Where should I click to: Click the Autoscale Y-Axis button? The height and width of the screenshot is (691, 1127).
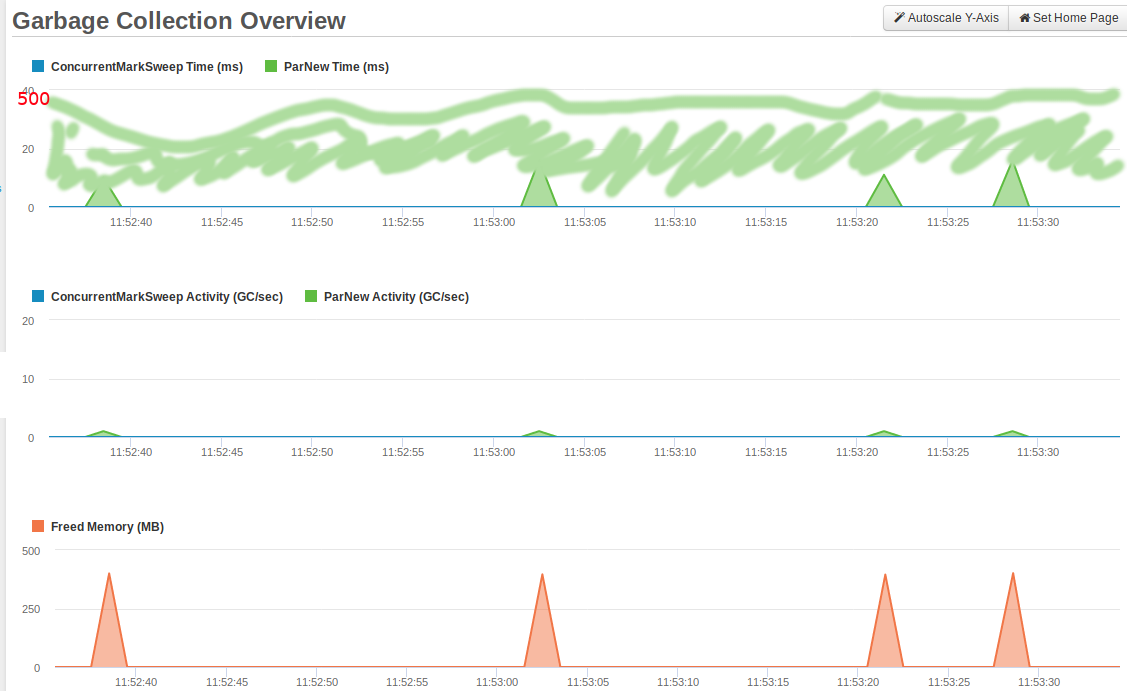946,18
